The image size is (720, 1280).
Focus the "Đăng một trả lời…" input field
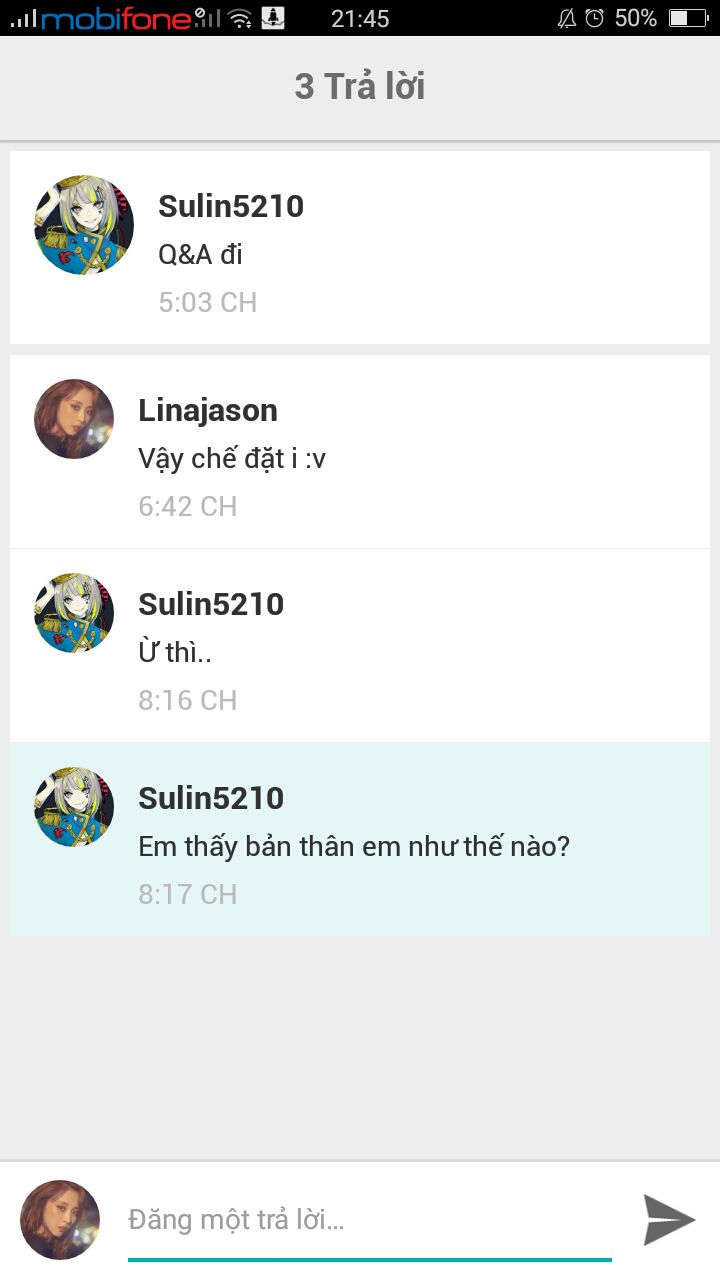tap(370, 1221)
